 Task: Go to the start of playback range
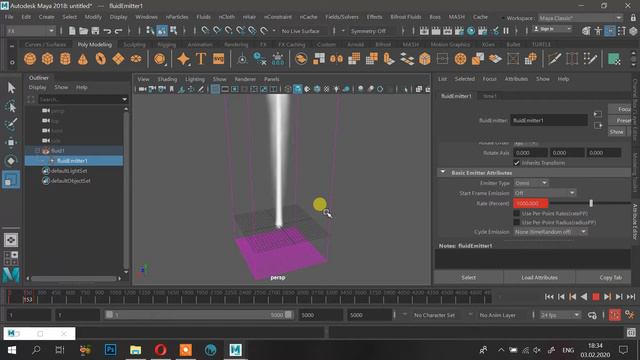pyautogui.click(x=549, y=297)
